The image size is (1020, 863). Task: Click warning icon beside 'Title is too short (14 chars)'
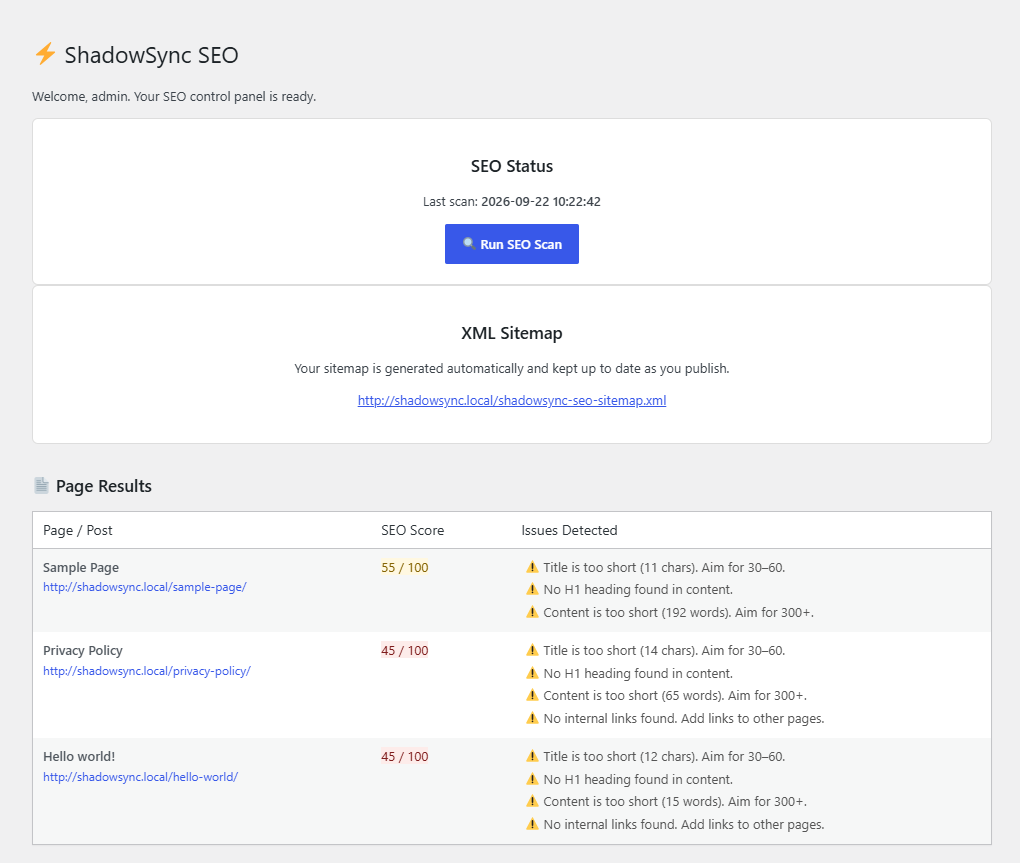click(x=532, y=650)
